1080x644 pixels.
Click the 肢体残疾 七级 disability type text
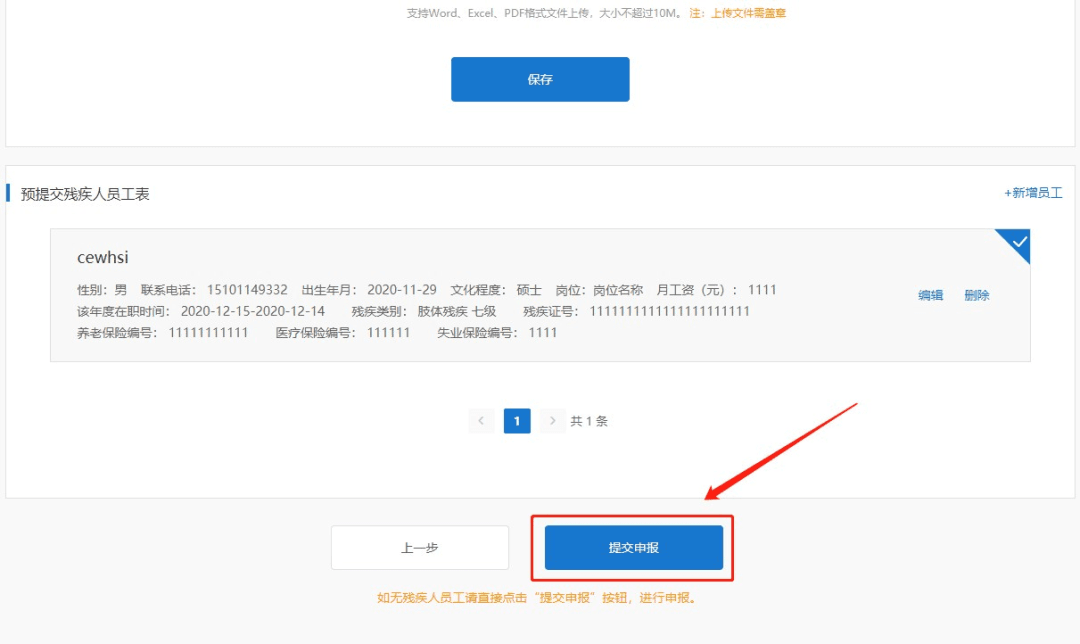pos(456,311)
